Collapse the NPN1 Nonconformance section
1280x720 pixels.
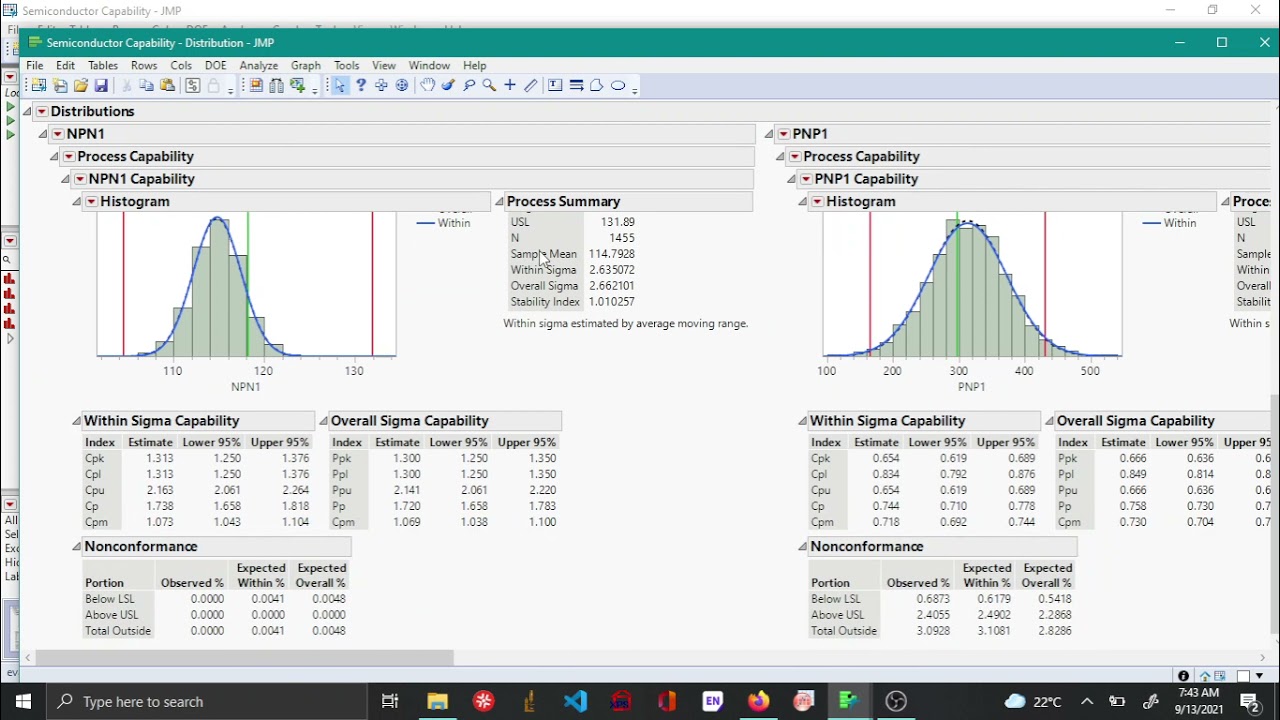pos(76,547)
